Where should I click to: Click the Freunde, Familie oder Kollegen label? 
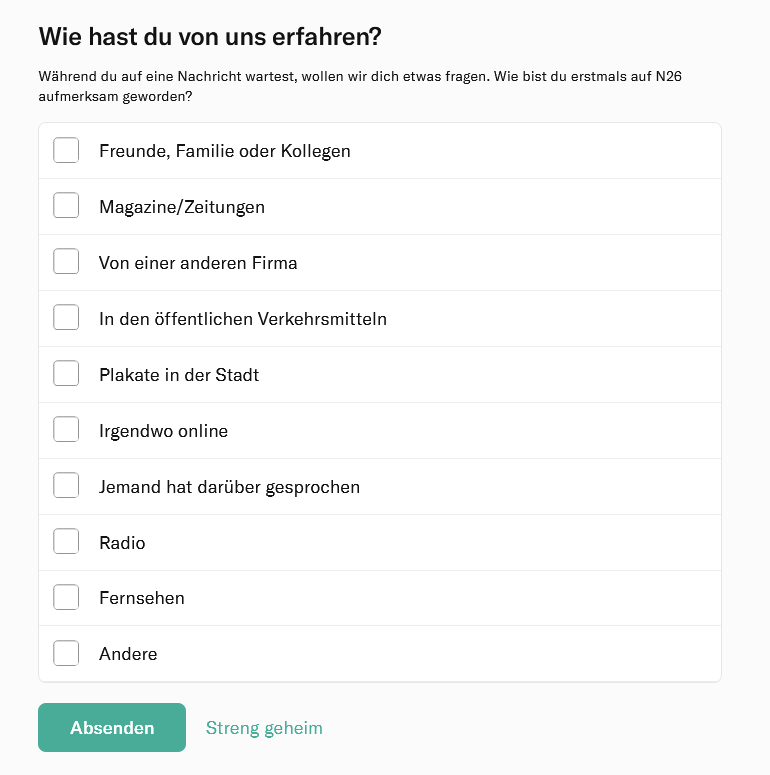pyautogui.click(x=224, y=152)
